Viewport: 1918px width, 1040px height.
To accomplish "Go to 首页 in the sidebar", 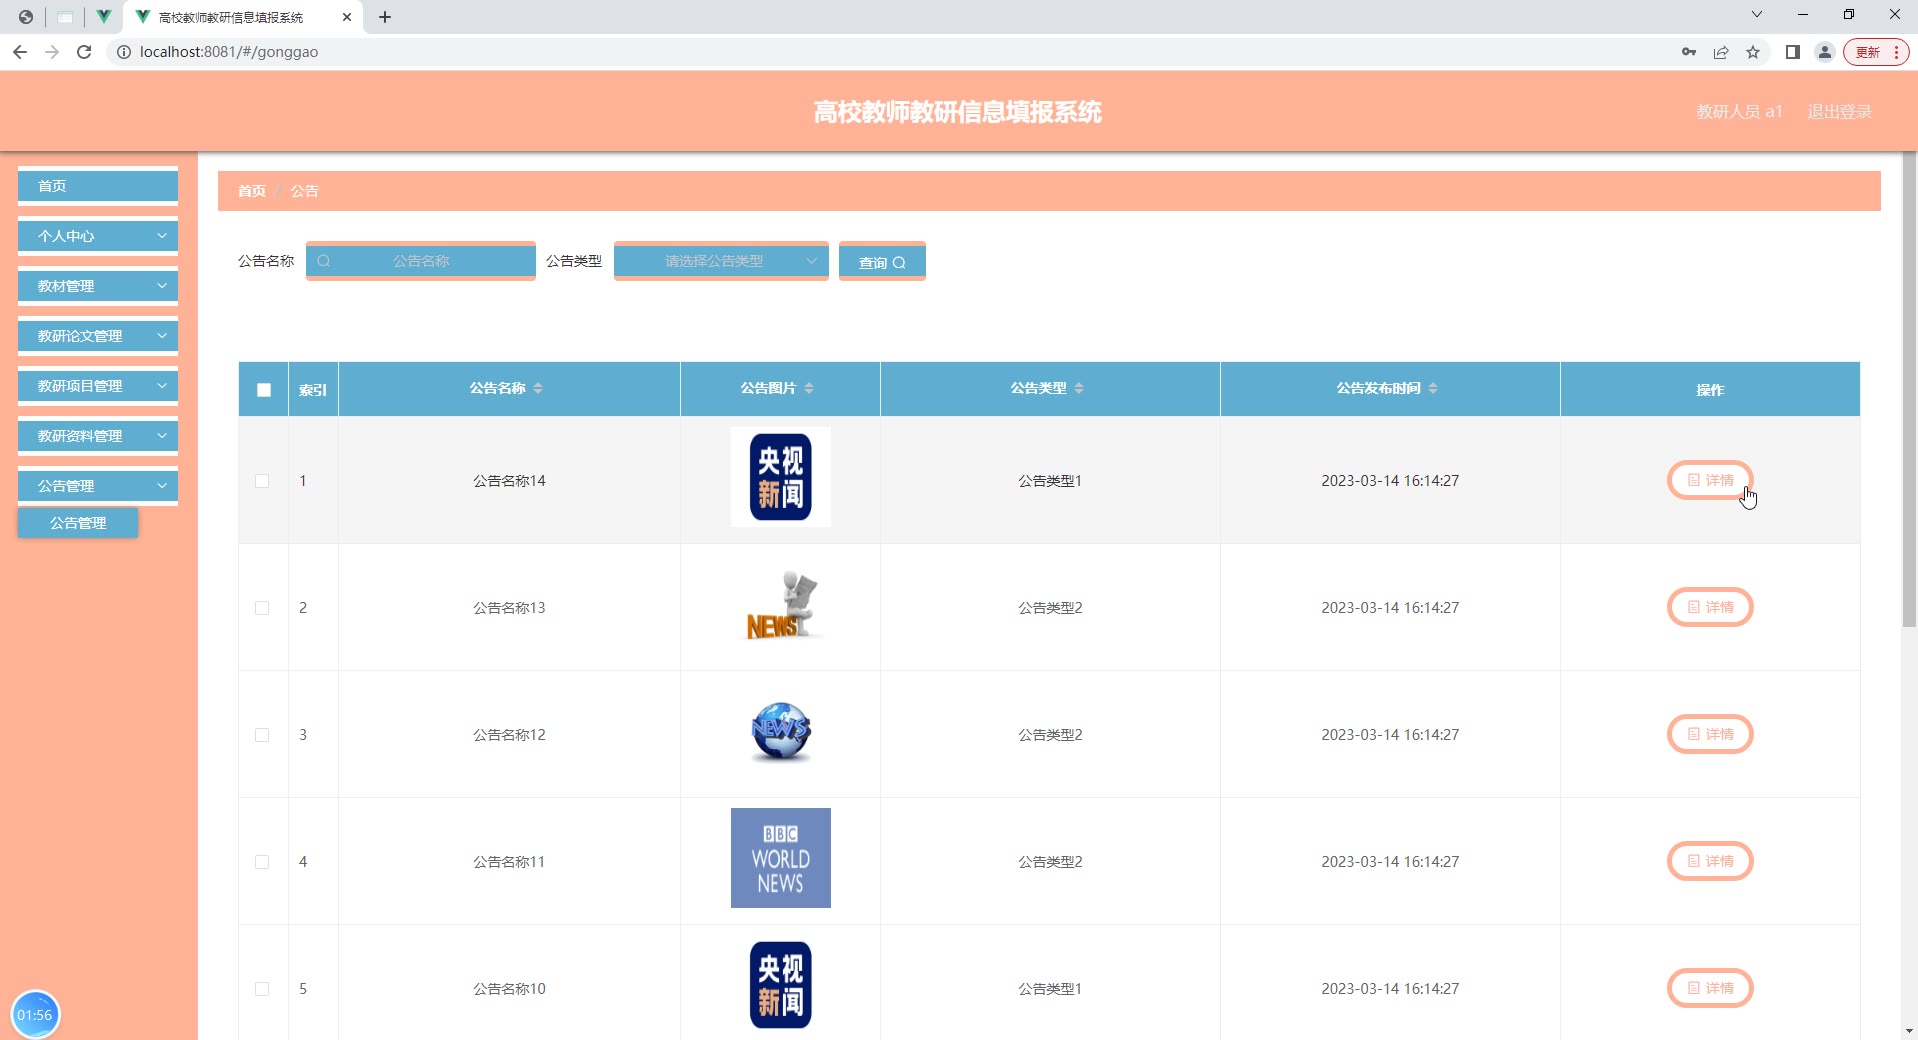I will coord(98,186).
